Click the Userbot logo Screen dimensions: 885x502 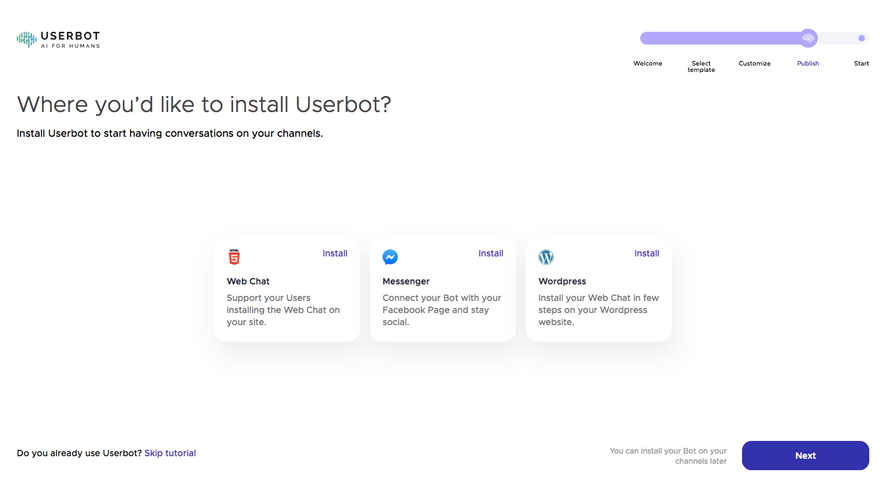[x=58, y=39]
